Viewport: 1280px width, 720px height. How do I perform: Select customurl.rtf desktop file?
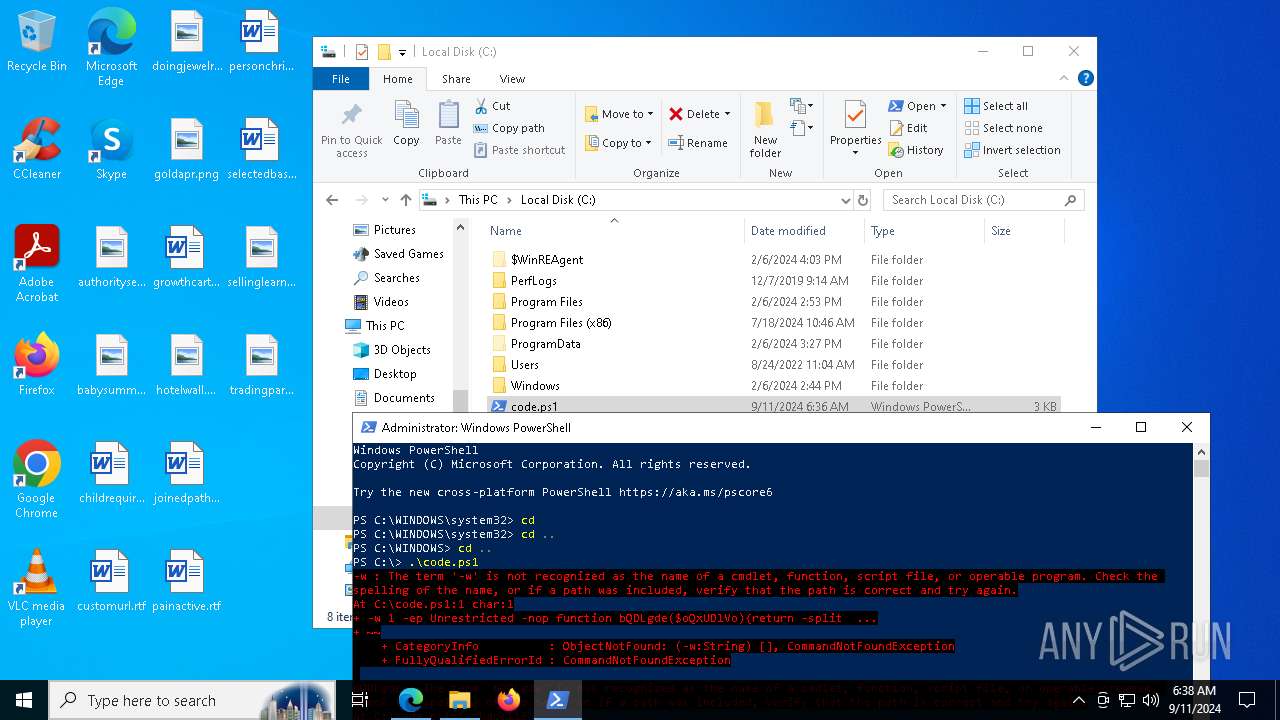[x=111, y=580]
